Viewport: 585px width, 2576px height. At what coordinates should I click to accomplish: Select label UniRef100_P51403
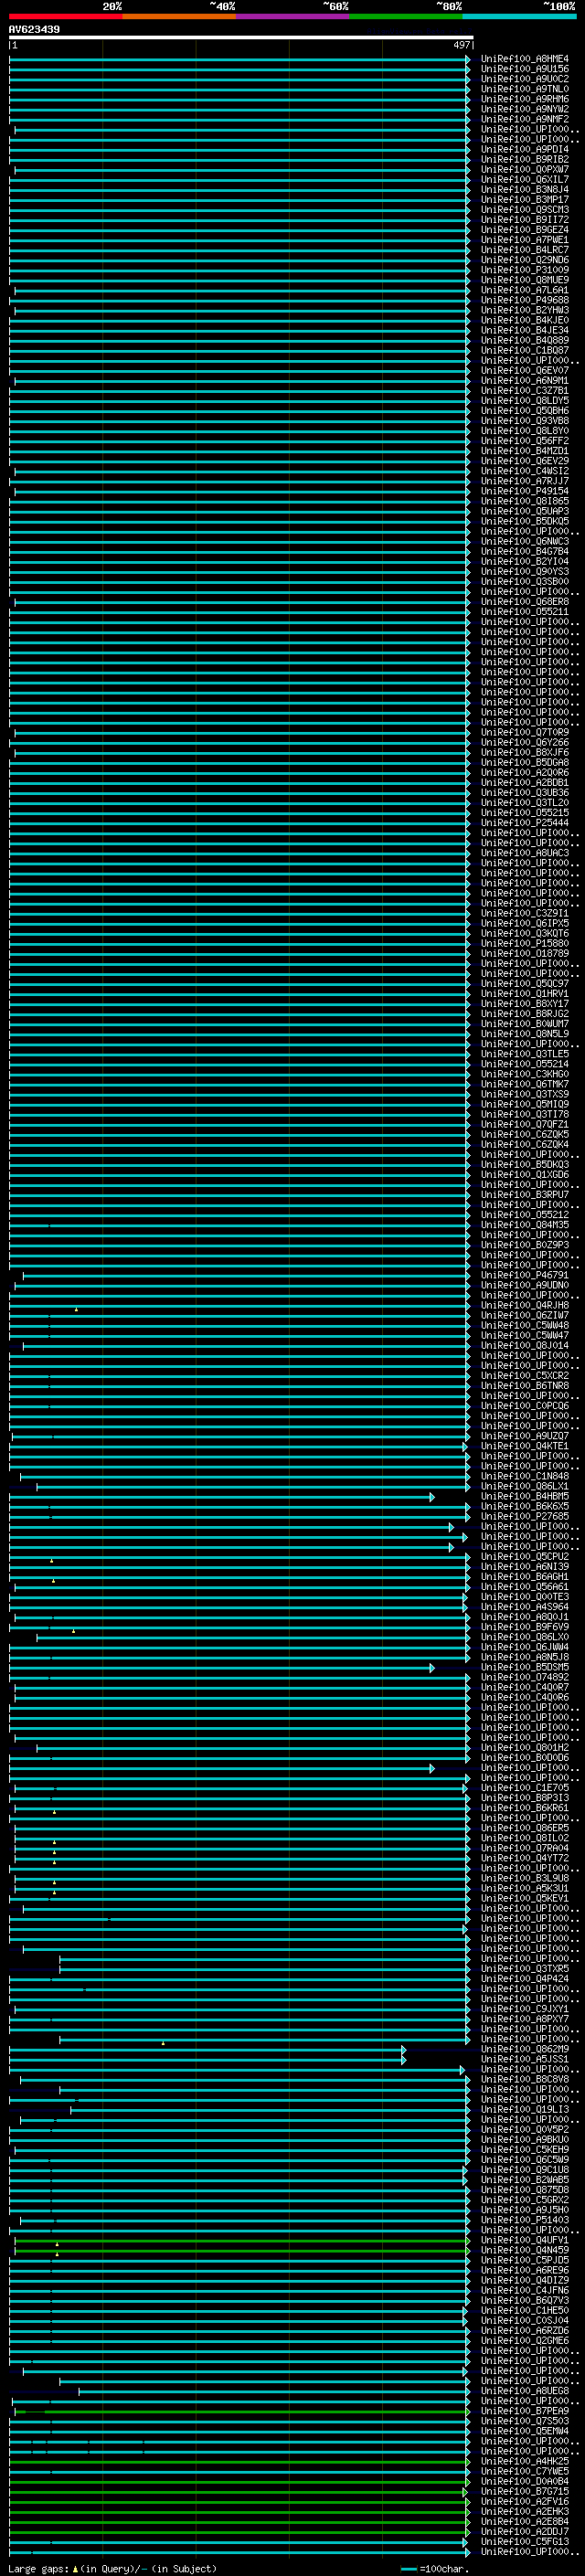(x=525, y=2220)
